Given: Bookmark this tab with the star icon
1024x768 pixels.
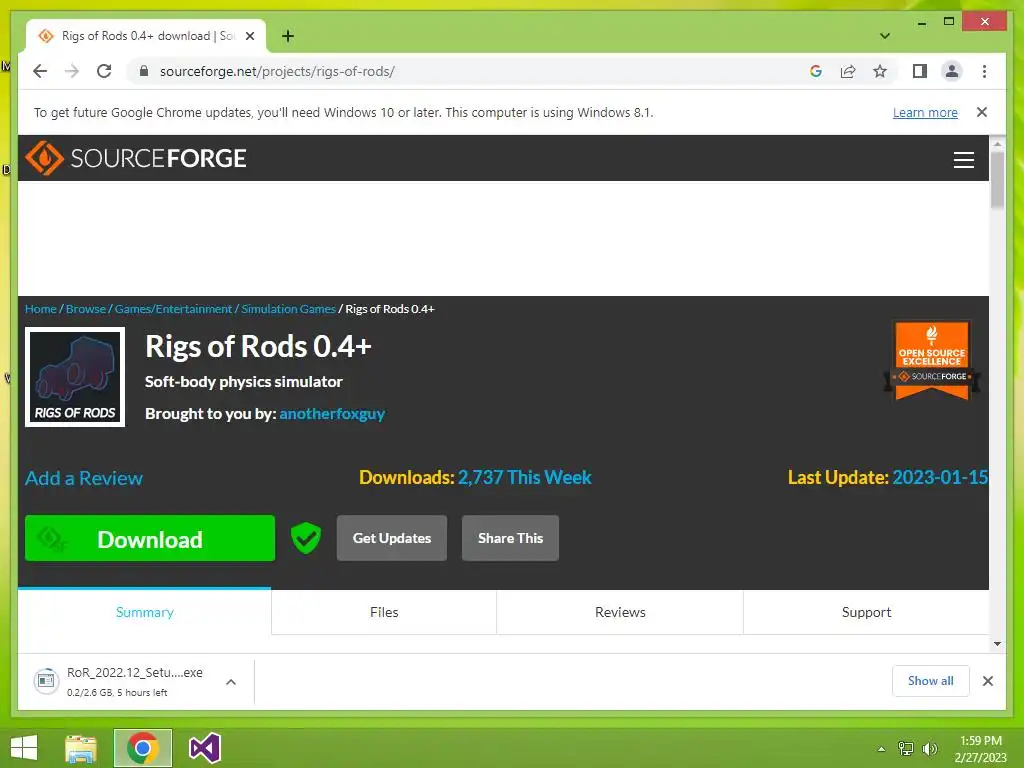Looking at the screenshot, I should pyautogui.click(x=880, y=71).
